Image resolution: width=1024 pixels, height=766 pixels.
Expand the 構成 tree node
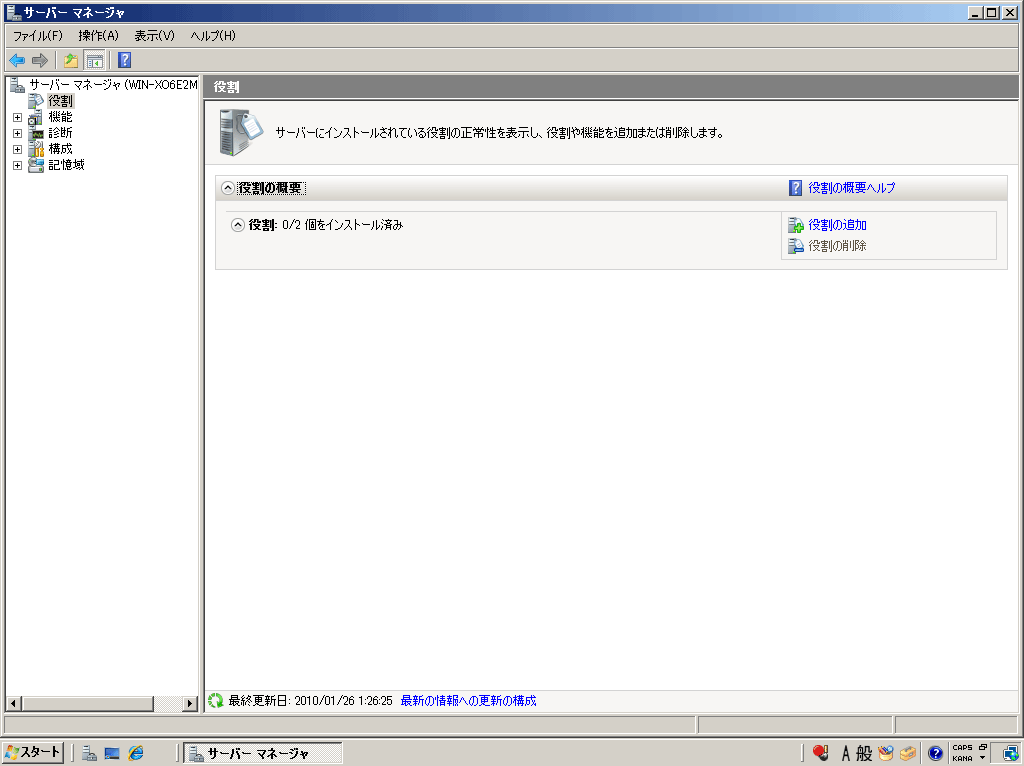click(x=18, y=150)
